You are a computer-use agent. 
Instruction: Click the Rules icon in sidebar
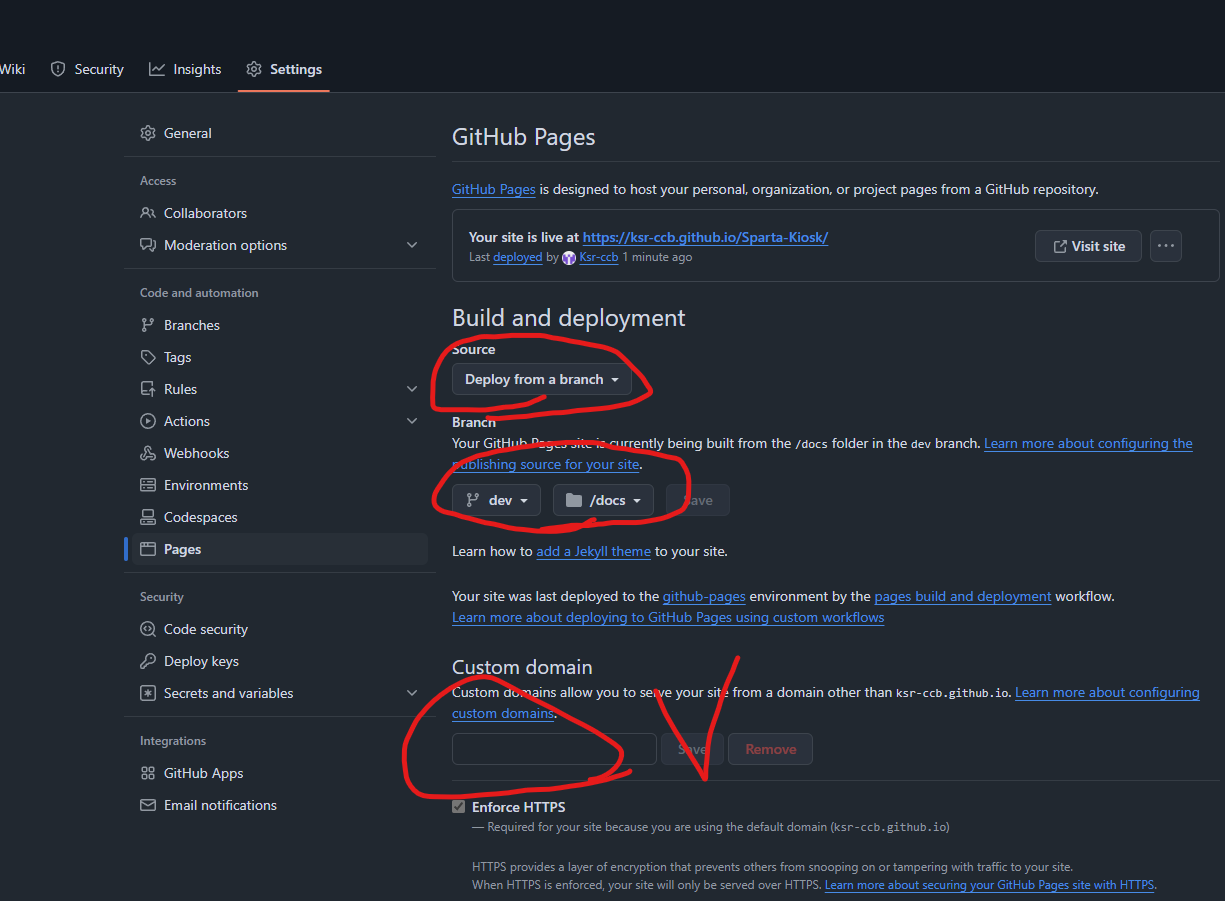point(148,389)
